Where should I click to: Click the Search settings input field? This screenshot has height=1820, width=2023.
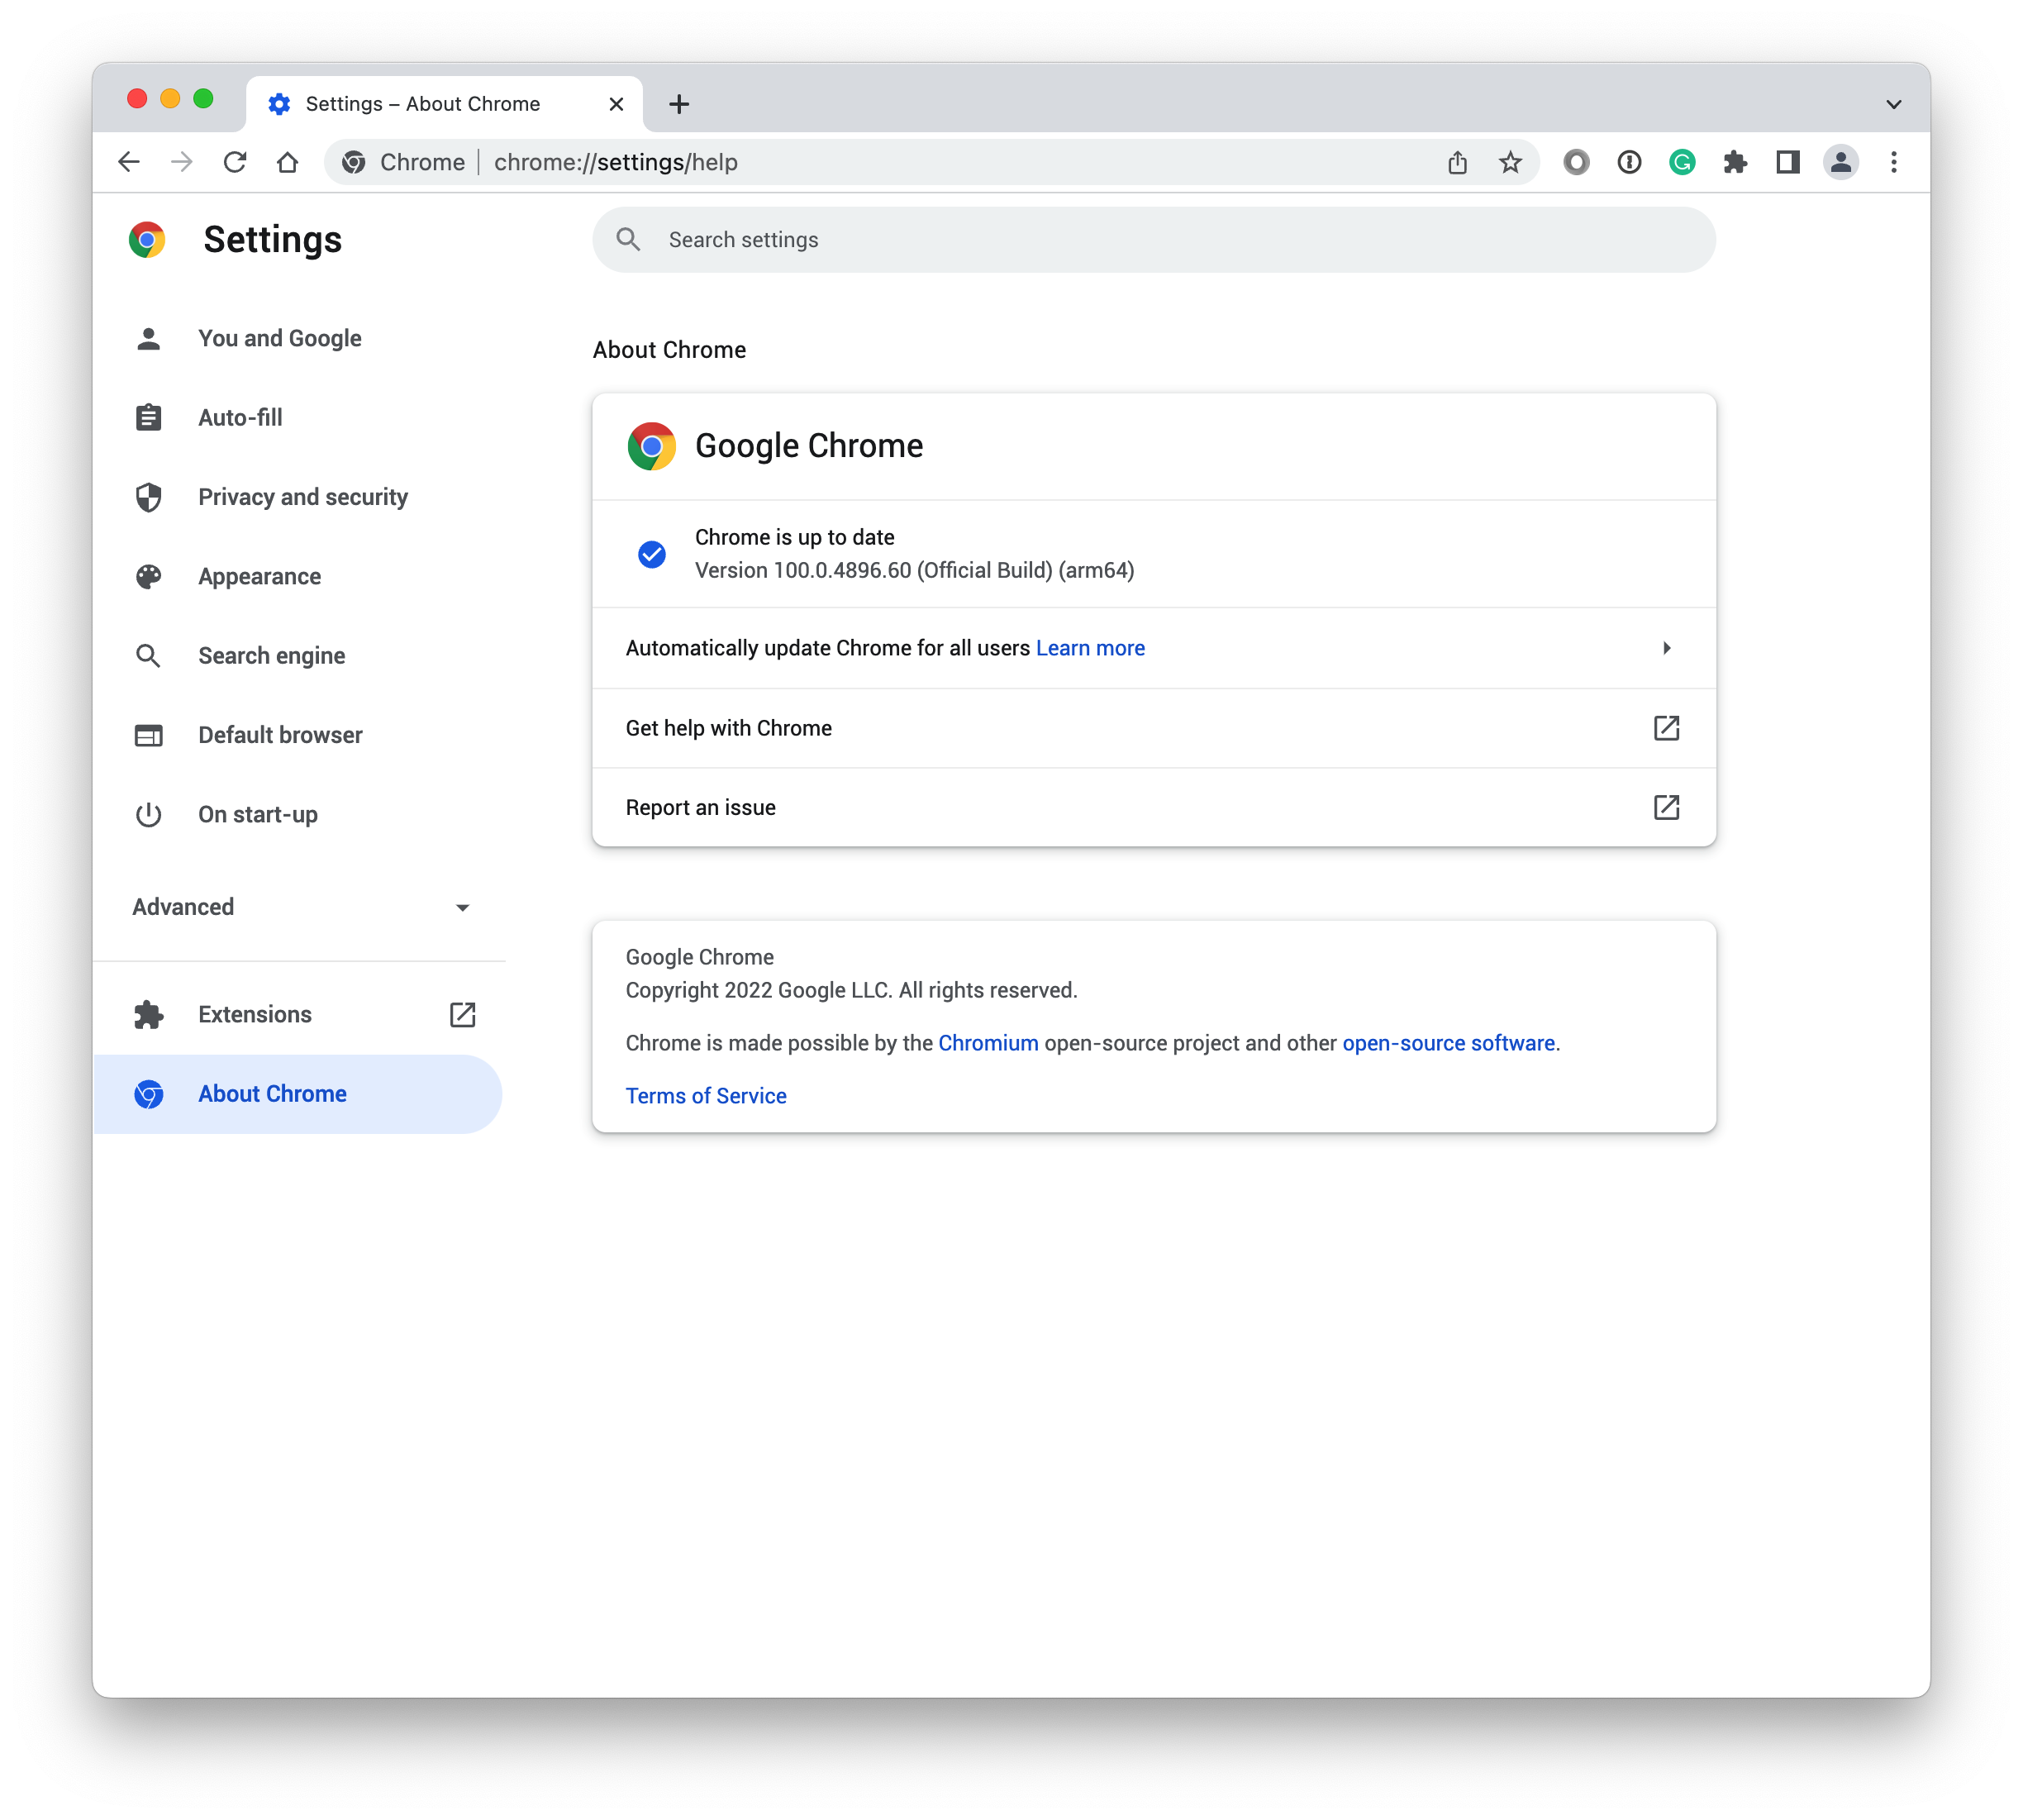click(1154, 239)
